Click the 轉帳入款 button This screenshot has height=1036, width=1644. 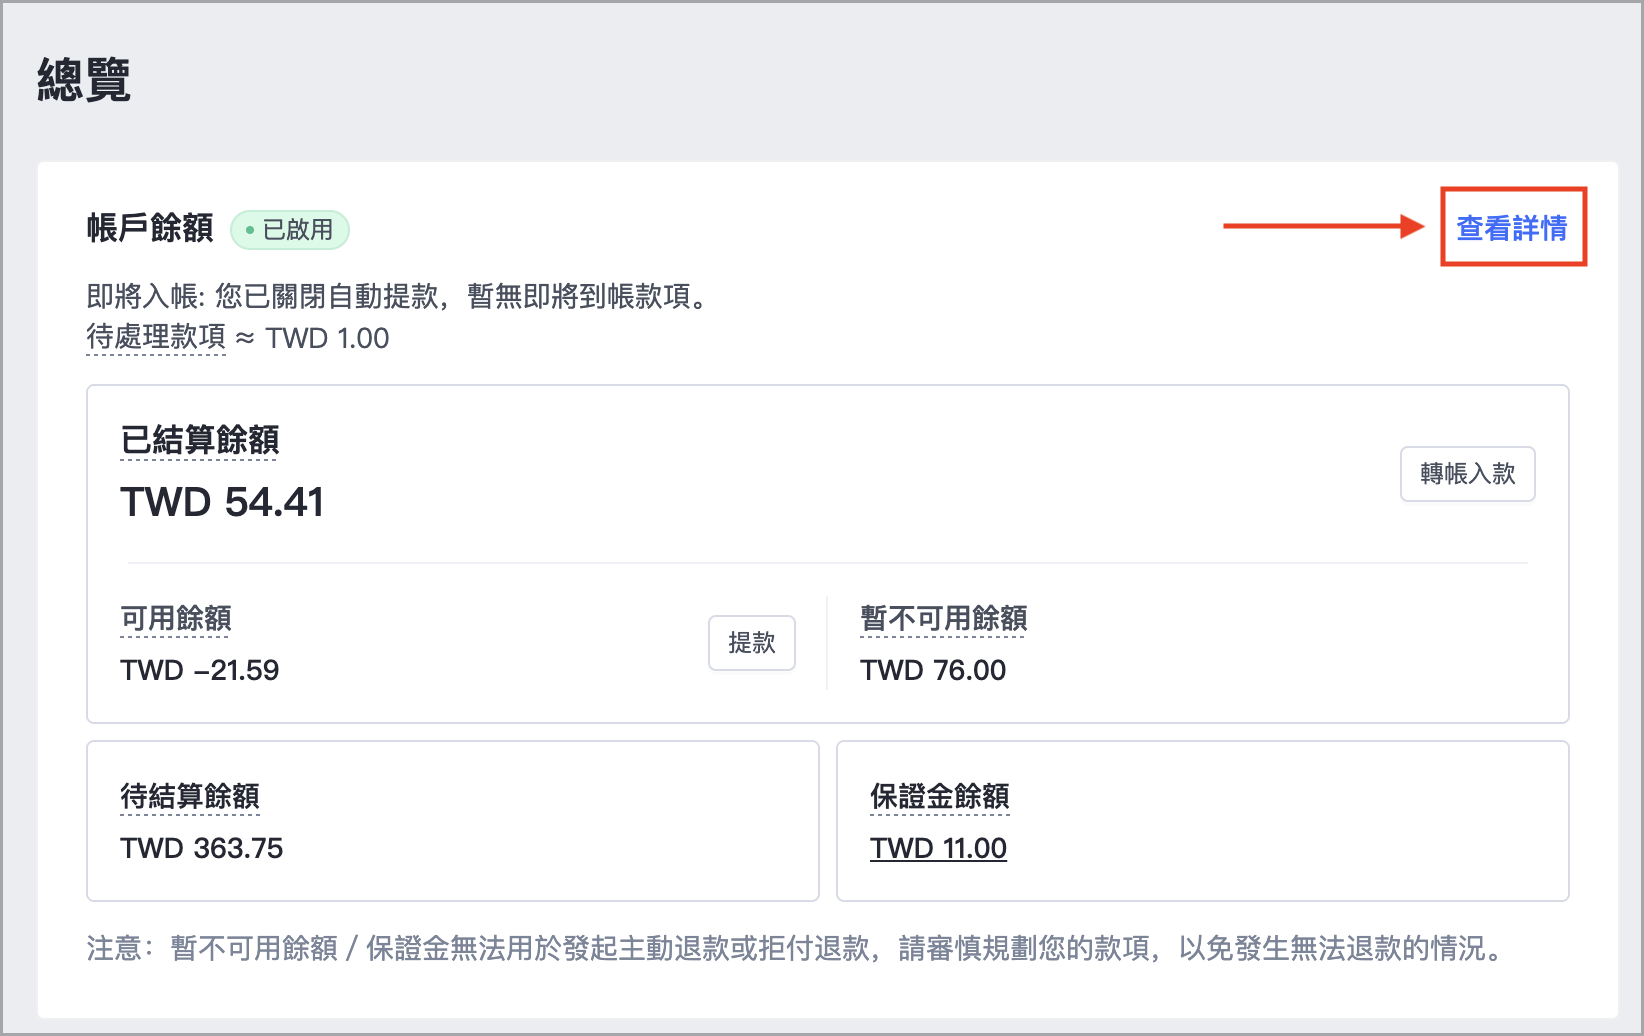(1467, 474)
